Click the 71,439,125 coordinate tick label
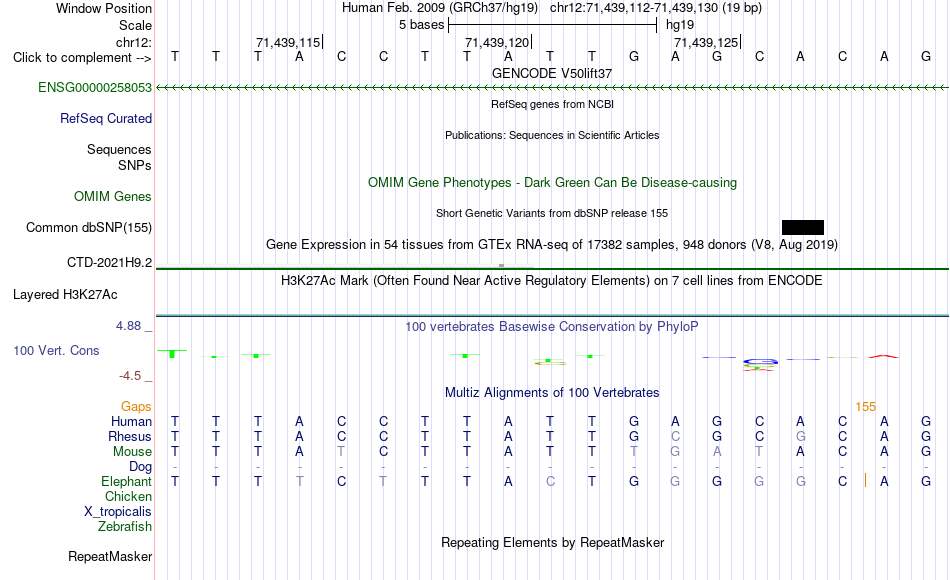This screenshot has width=950, height=580. (x=706, y=42)
